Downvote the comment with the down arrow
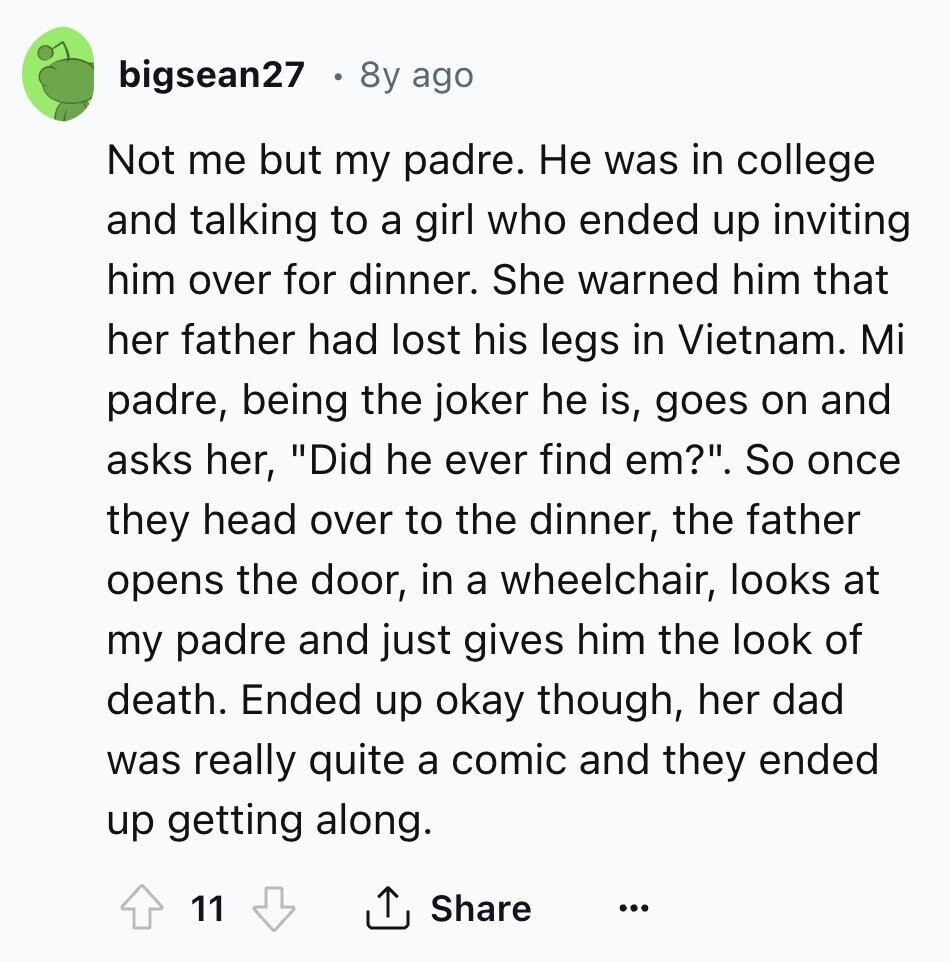 (274, 908)
